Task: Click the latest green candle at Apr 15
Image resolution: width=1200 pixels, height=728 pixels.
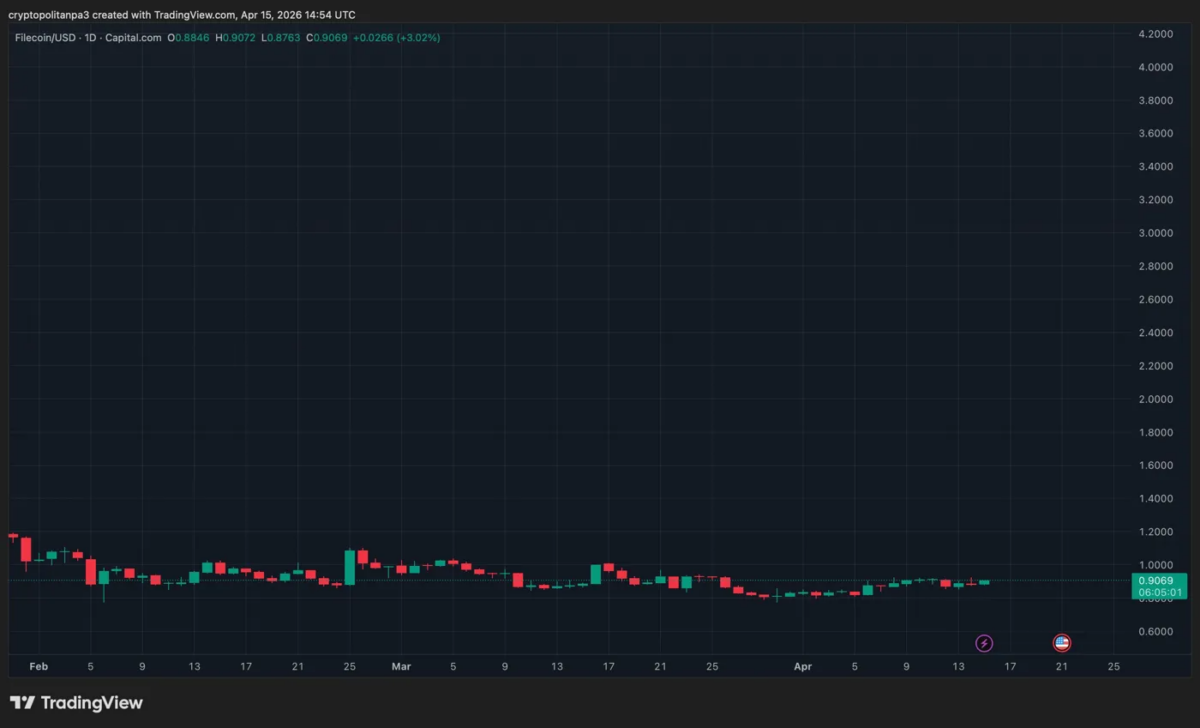Action: pos(984,582)
